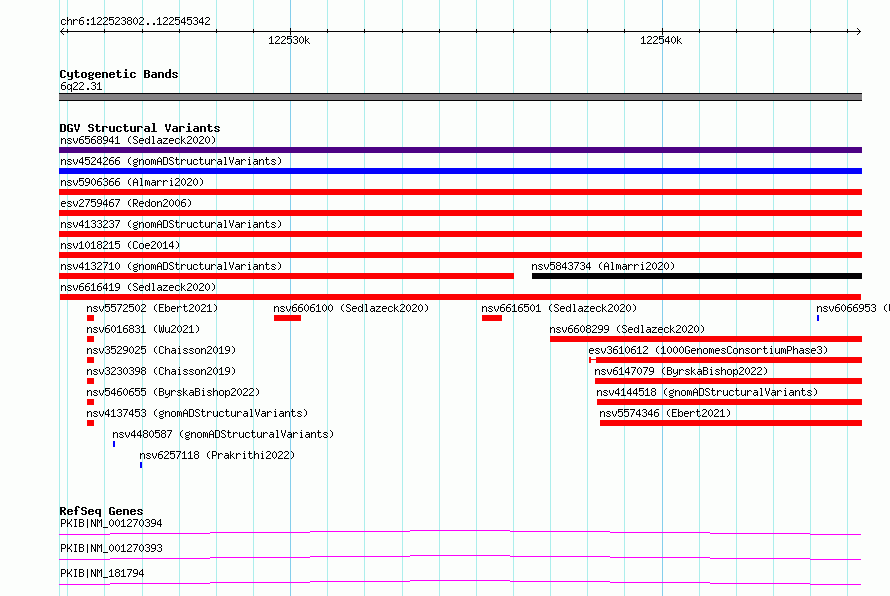Click nsv5460655 (ByrskaBishop2022) label
890x596 pixels.
173,392
